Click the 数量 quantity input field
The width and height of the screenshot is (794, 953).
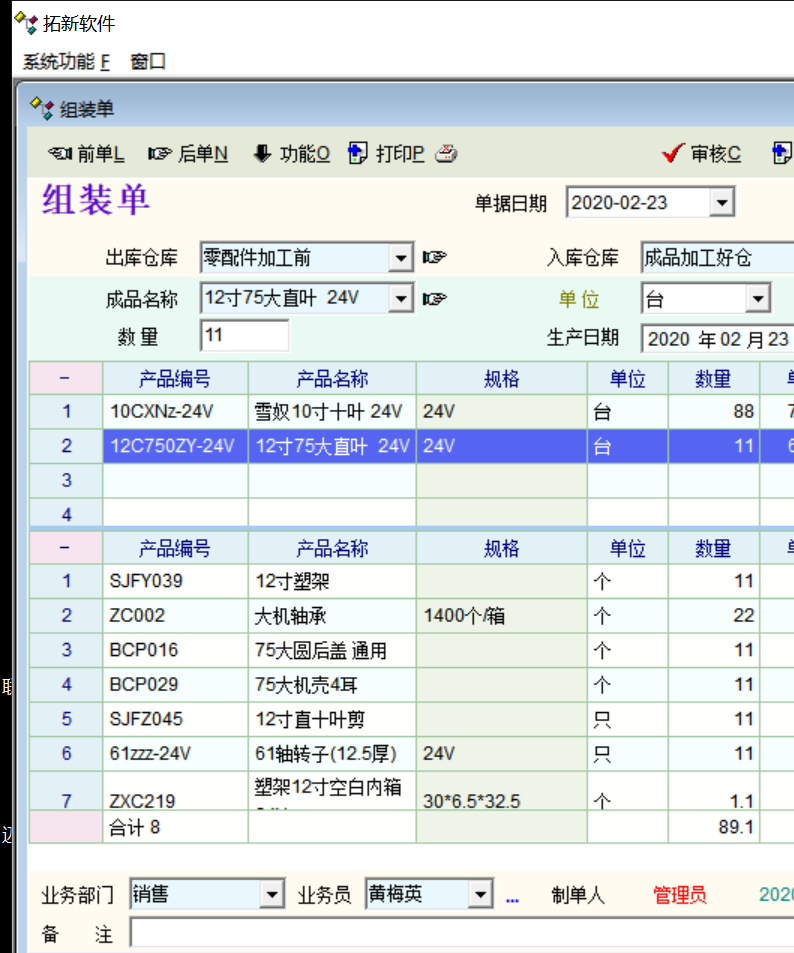(245, 336)
